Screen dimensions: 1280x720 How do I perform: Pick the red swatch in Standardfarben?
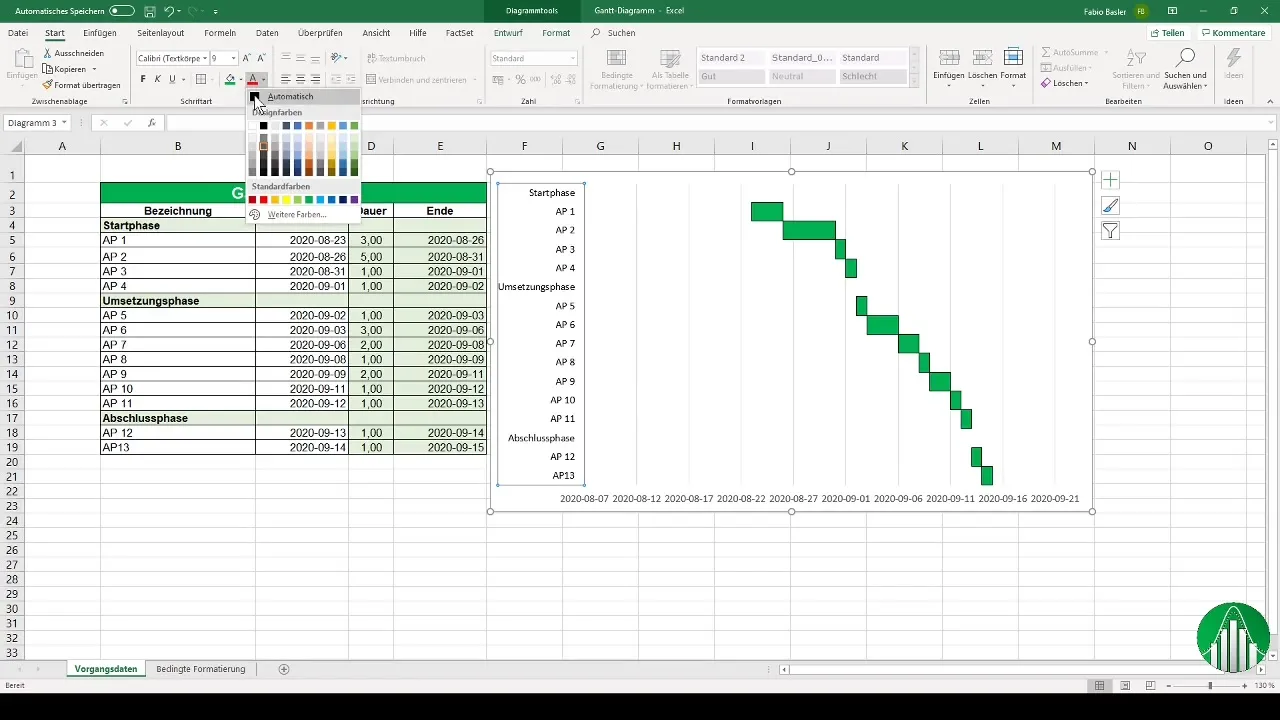[264, 200]
